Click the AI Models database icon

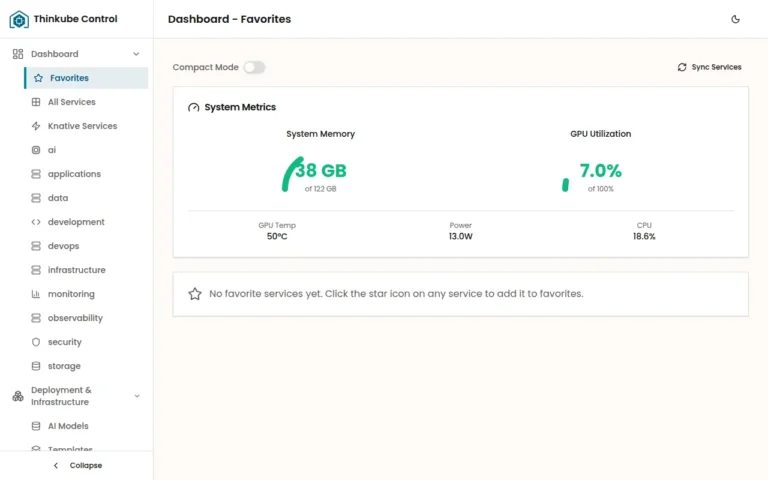pos(36,426)
